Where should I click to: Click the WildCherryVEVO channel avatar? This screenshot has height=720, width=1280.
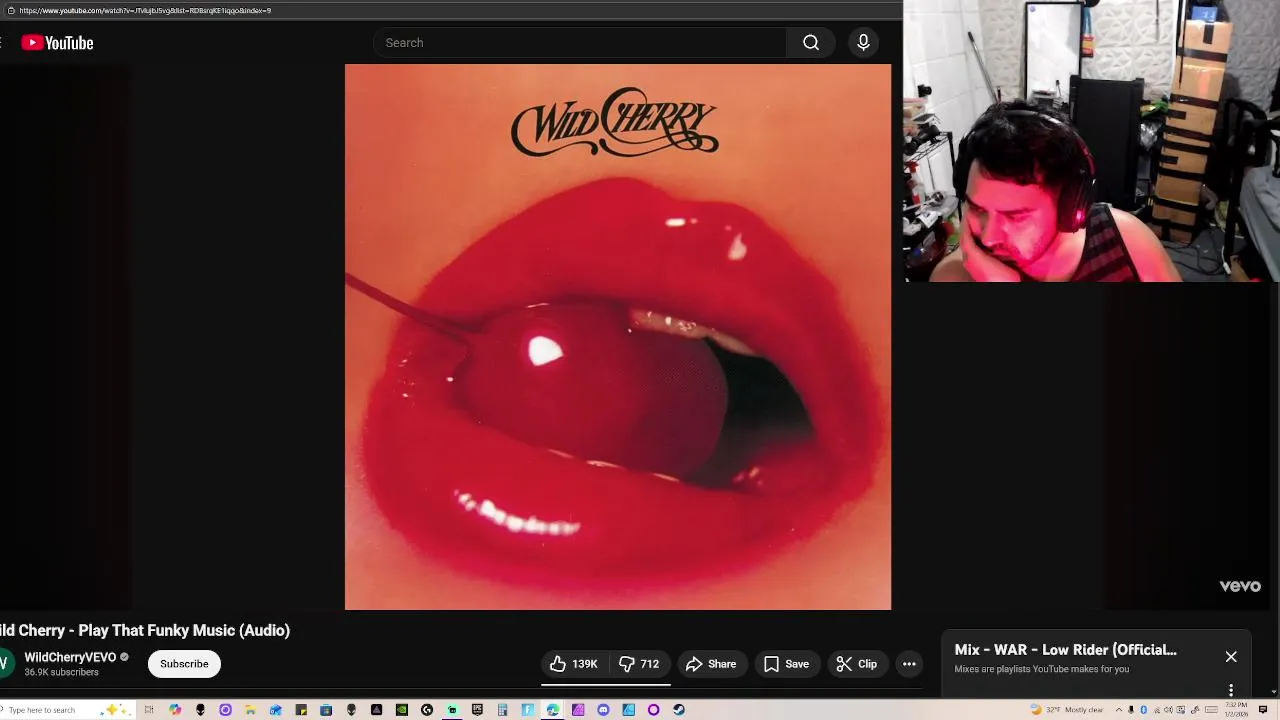point(6,664)
